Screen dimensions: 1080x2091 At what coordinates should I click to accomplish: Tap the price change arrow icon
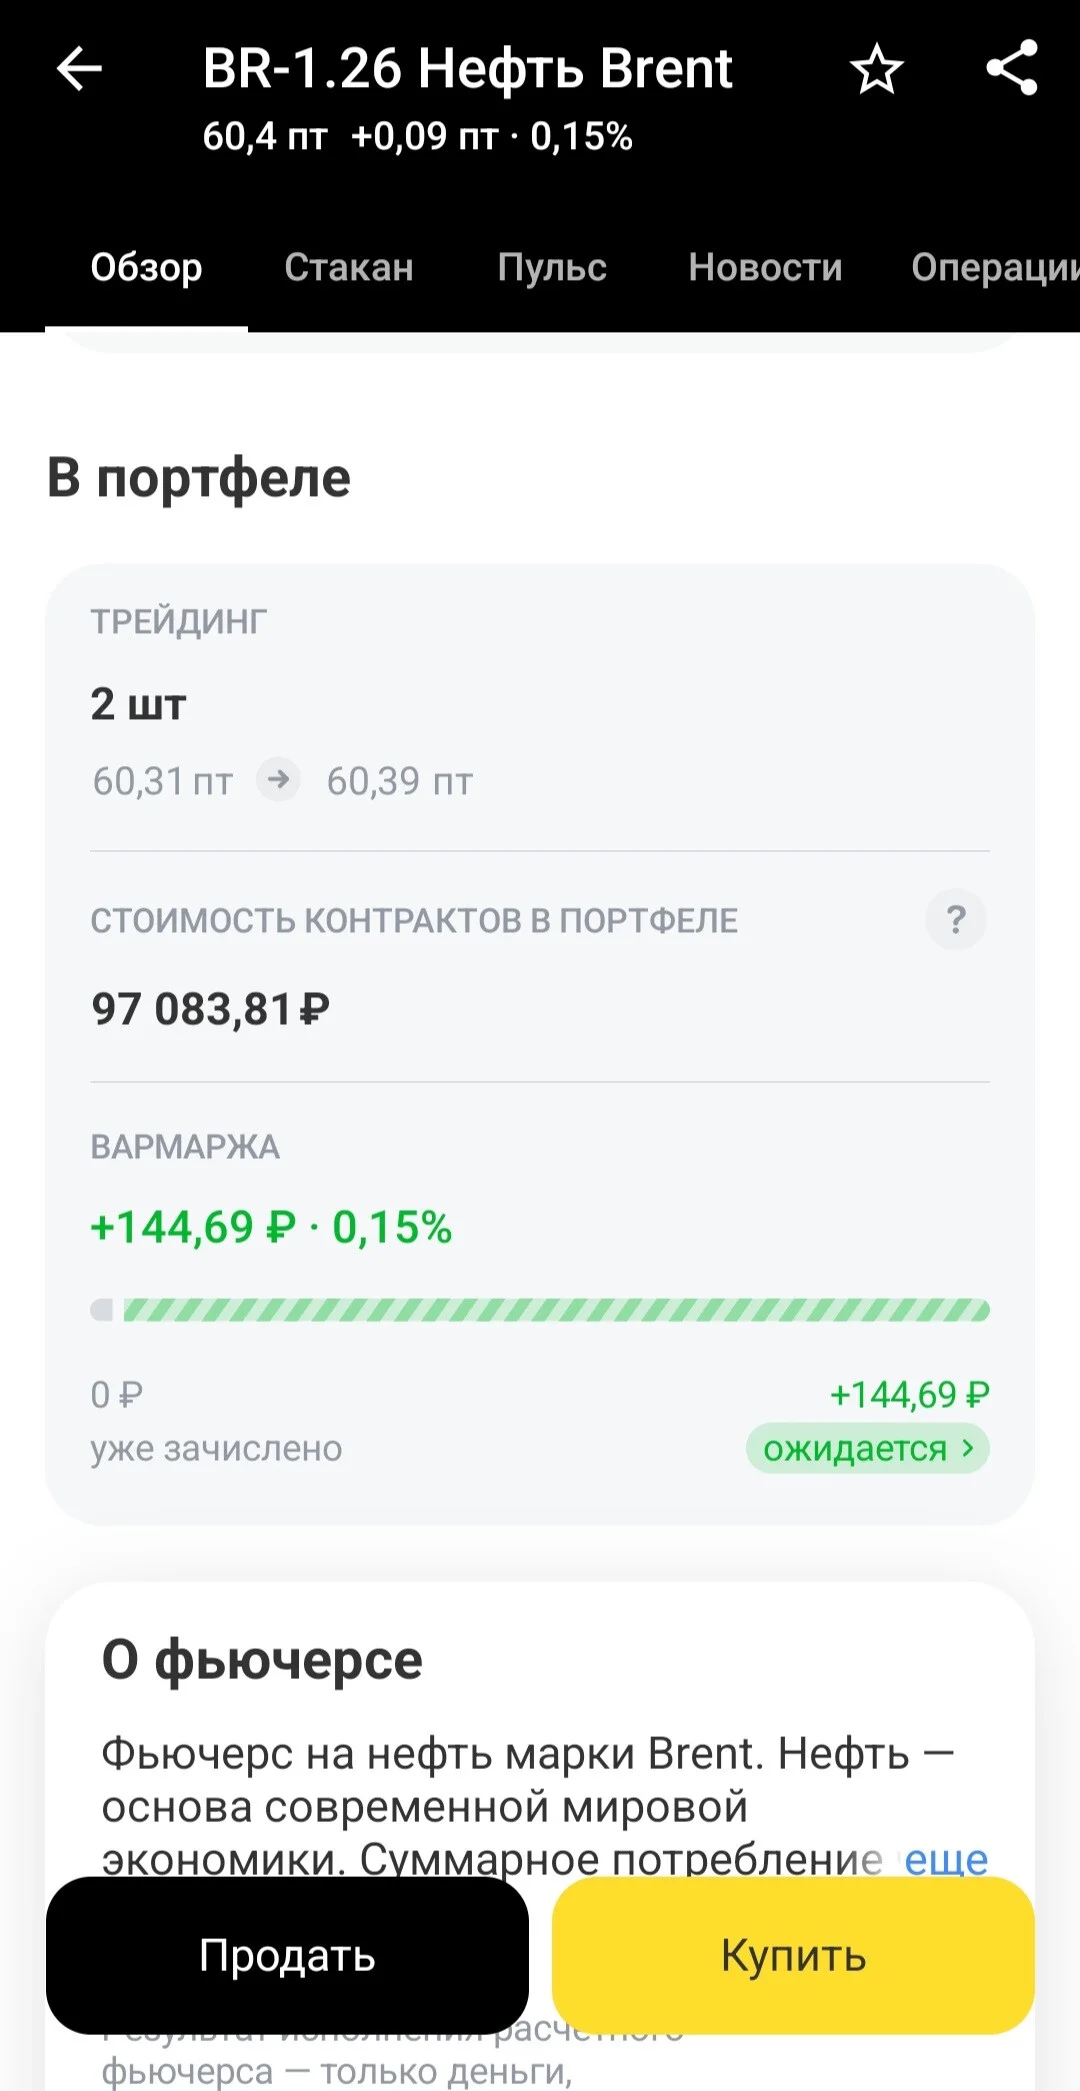coord(279,779)
